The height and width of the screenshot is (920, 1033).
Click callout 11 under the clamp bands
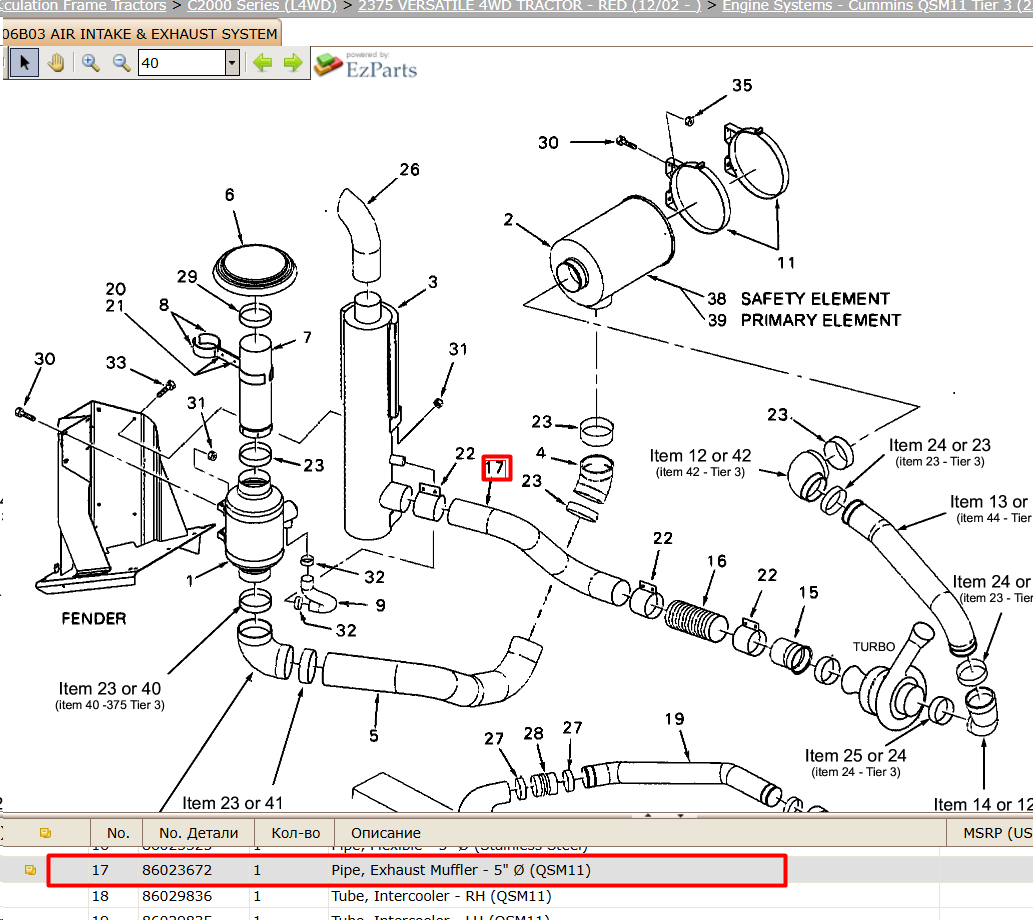click(x=785, y=263)
